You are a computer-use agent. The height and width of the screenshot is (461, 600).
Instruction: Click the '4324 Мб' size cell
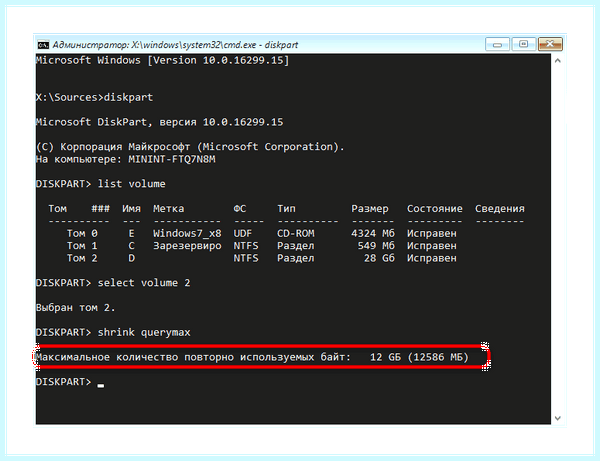pos(373,233)
